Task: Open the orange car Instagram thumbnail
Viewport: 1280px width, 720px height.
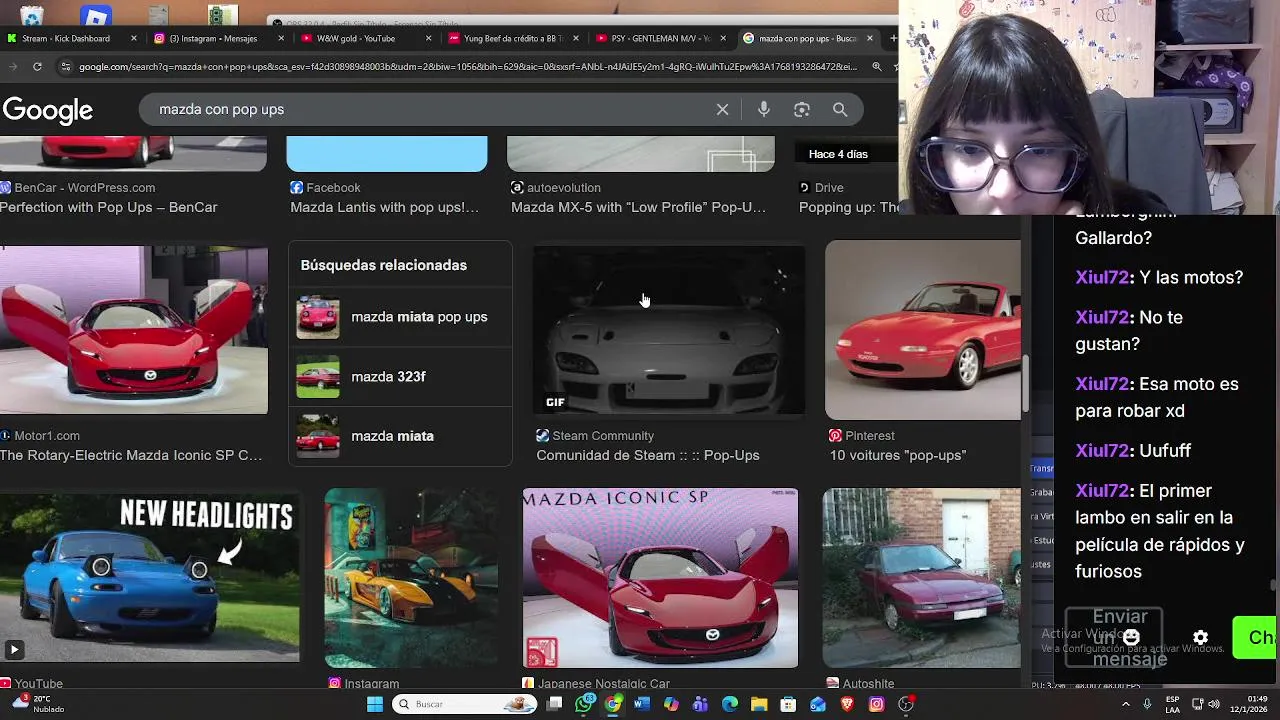Action: (x=411, y=578)
